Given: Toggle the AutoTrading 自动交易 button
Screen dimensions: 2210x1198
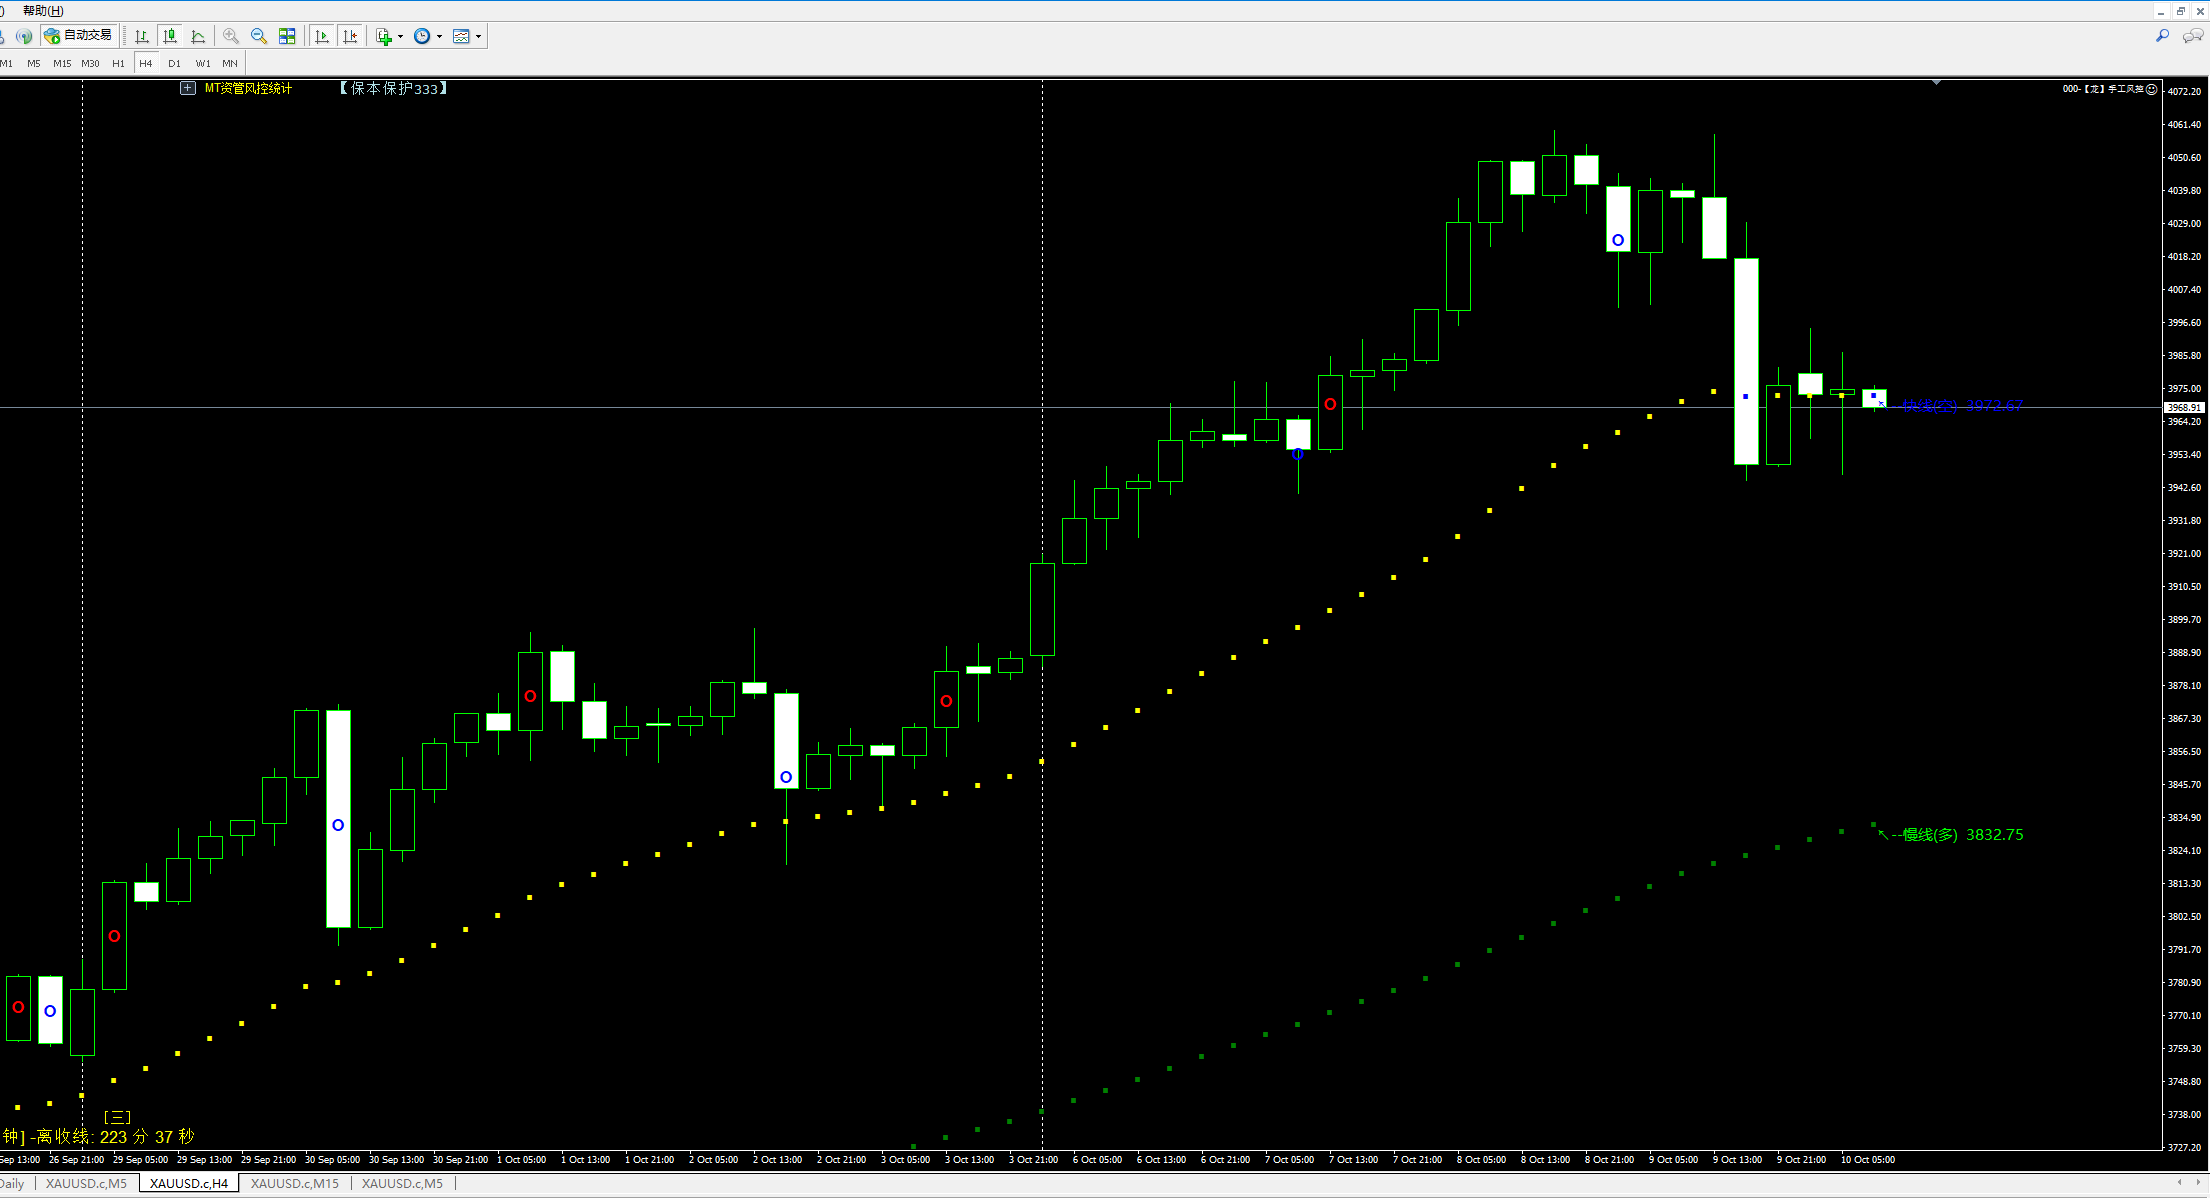Looking at the screenshot, I should pos(79,36).
